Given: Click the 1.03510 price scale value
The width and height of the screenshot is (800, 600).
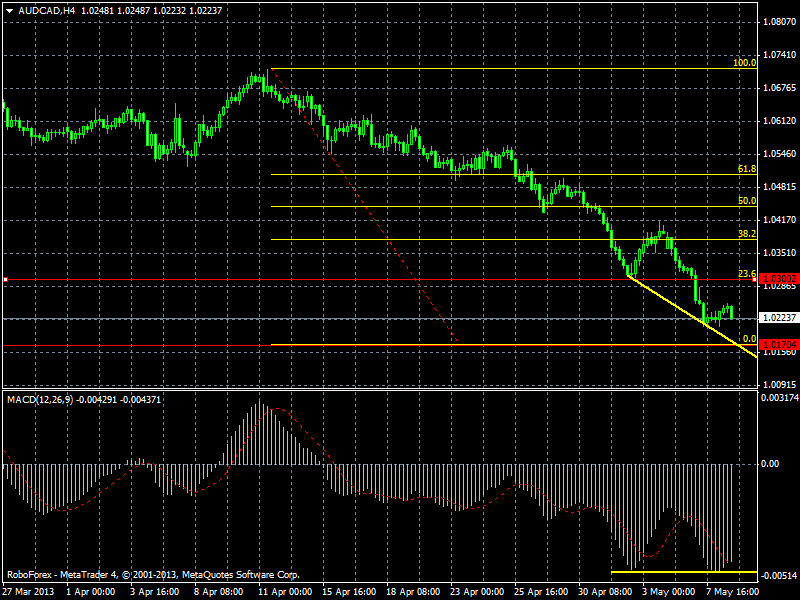Looking at the screenshot, I should (x=779, y=253).
